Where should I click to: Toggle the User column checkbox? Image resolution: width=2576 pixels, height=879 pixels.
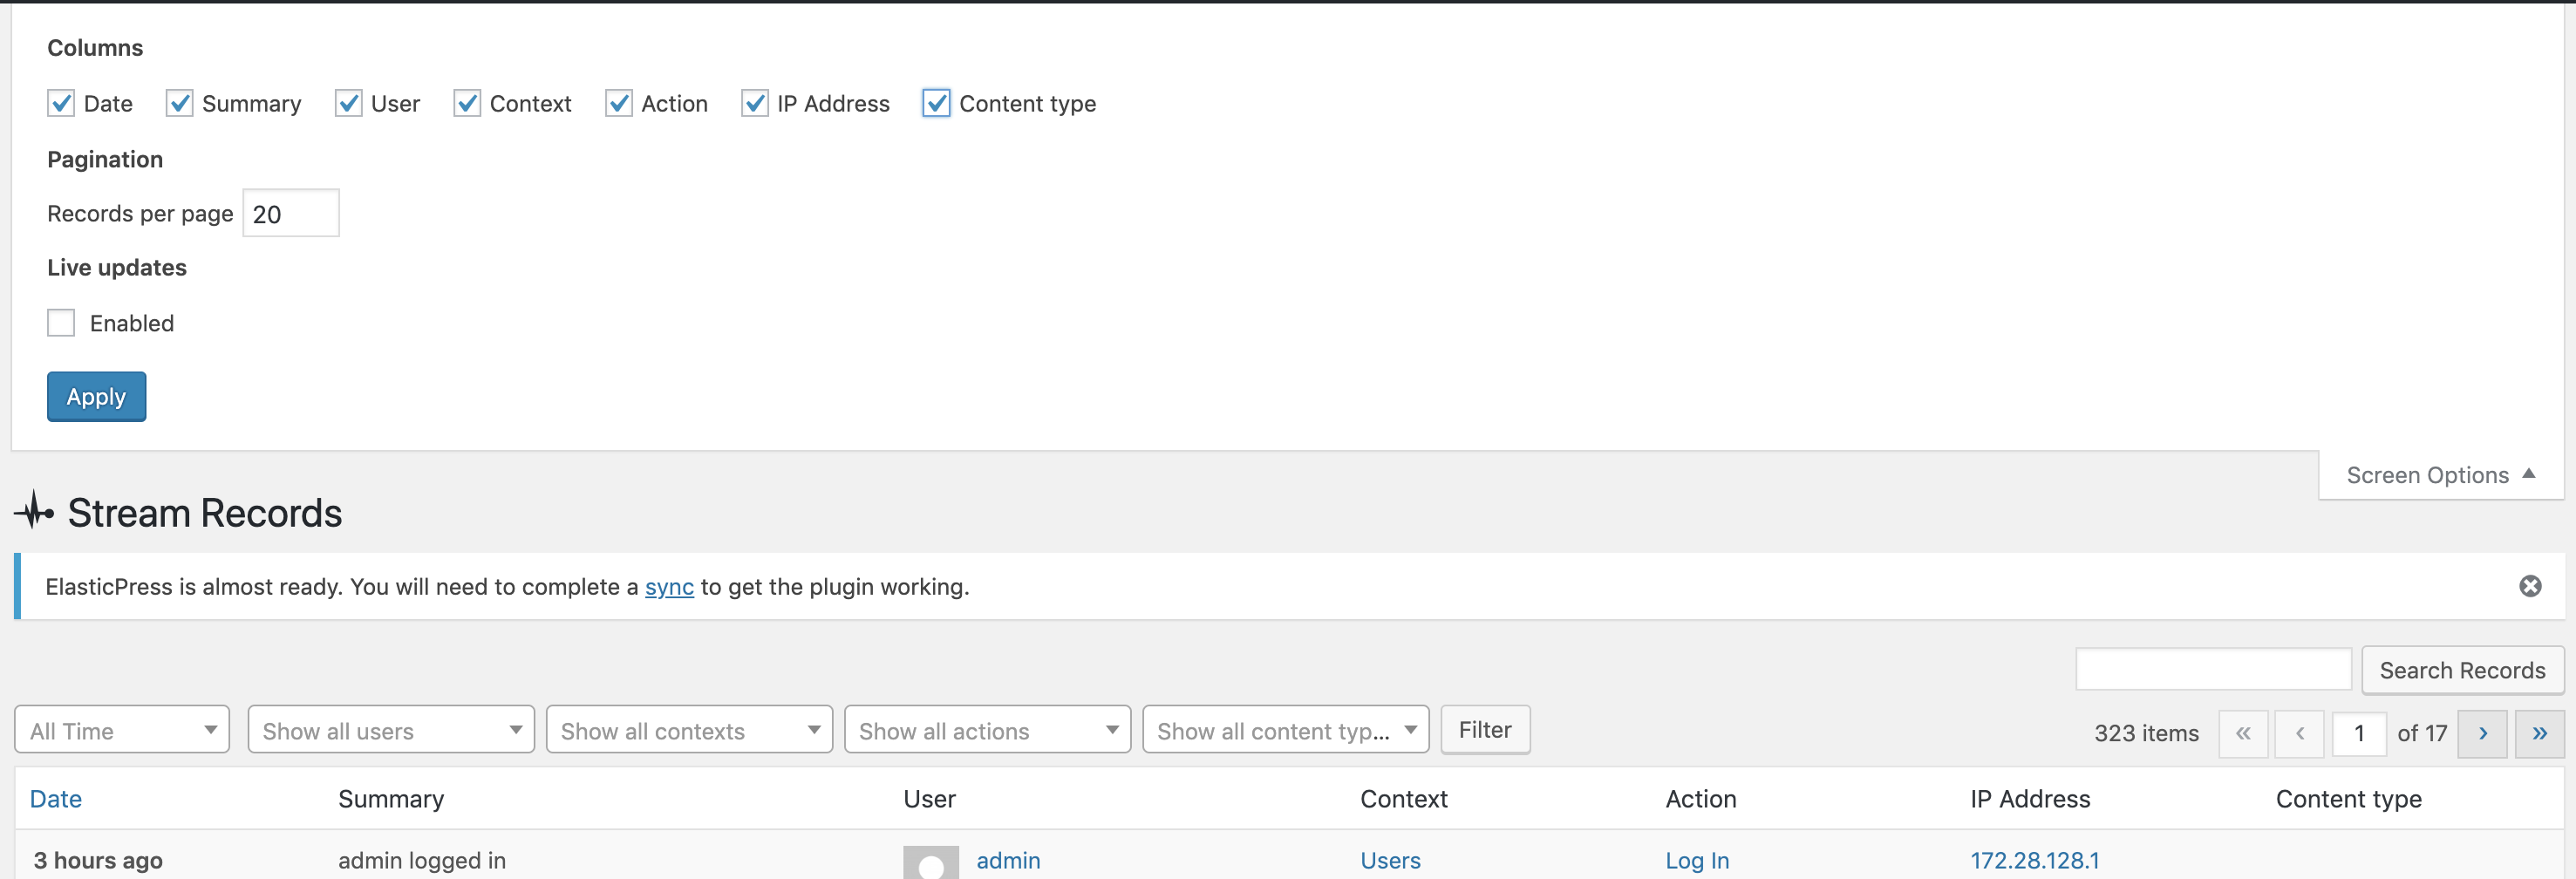[x=348, y=103]
